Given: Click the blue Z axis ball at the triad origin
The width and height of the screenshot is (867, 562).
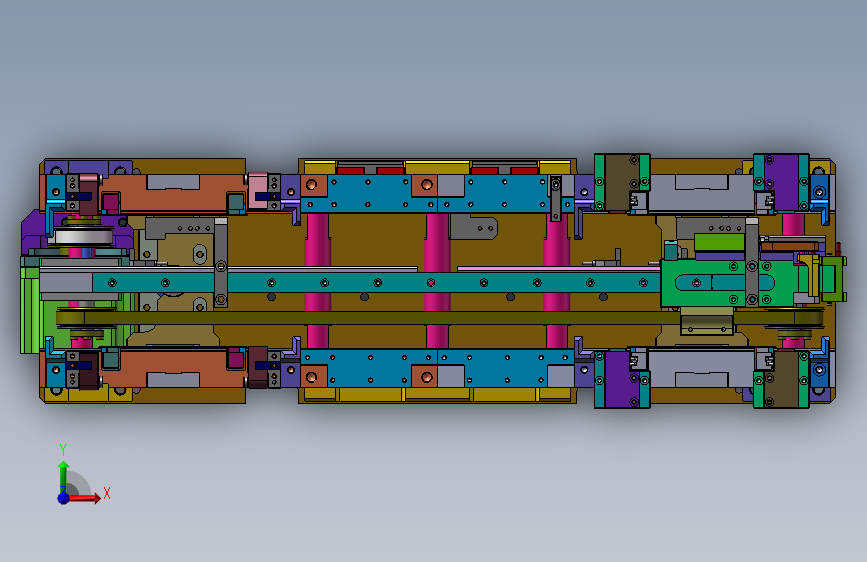Looking at the screenshot, I should pos(64,498).
